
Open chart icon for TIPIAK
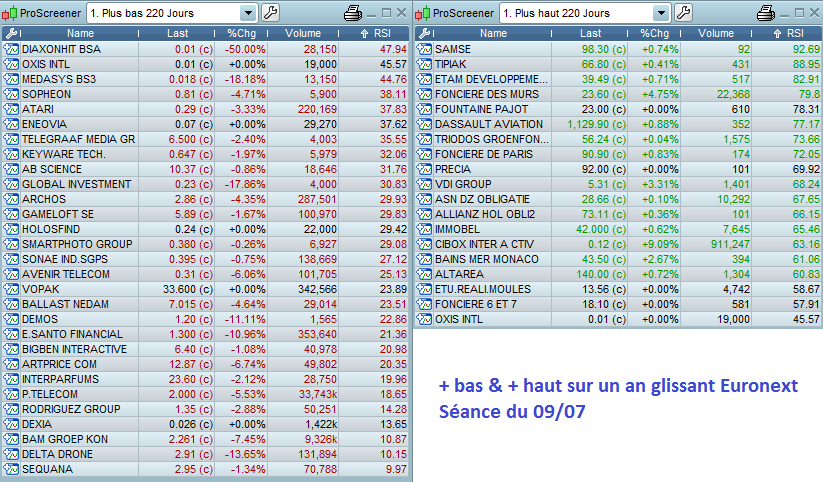[424, 64]
